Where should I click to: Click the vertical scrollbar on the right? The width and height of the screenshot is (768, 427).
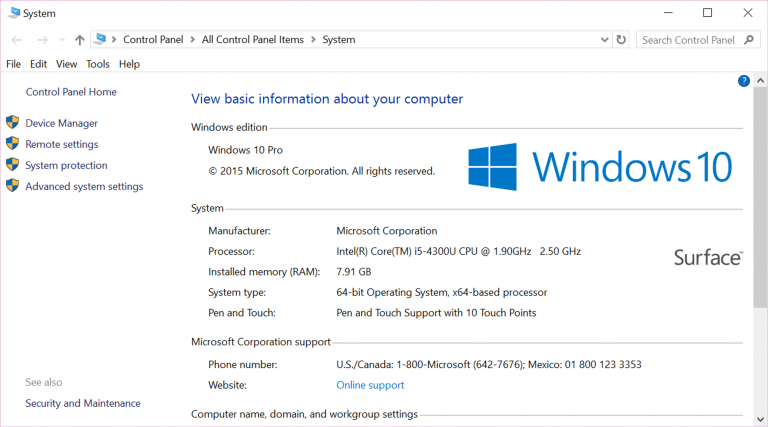click(760, 200)
